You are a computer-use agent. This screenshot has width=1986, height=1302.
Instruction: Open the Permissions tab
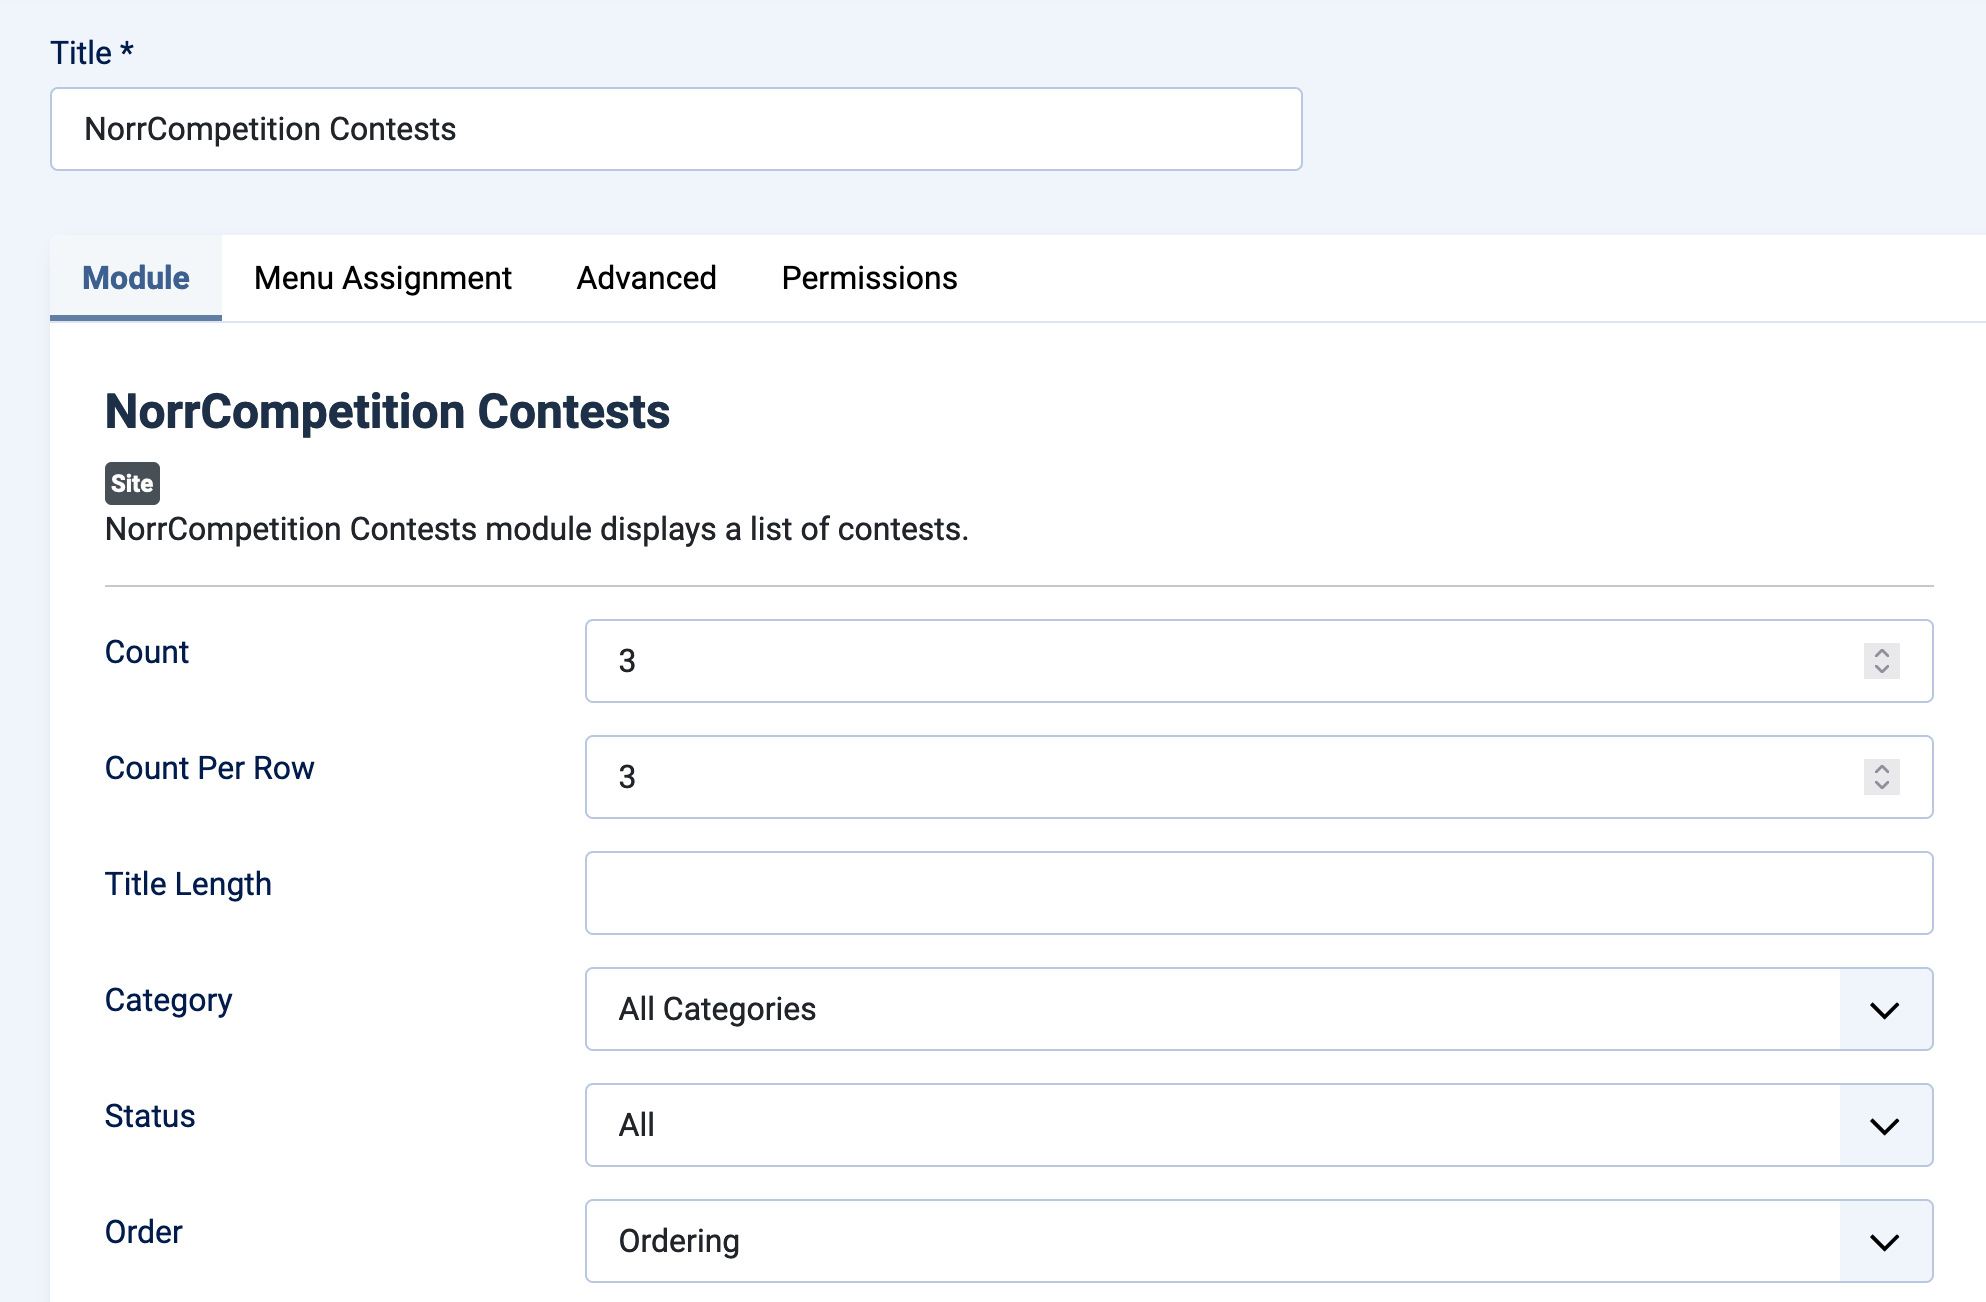869,278
